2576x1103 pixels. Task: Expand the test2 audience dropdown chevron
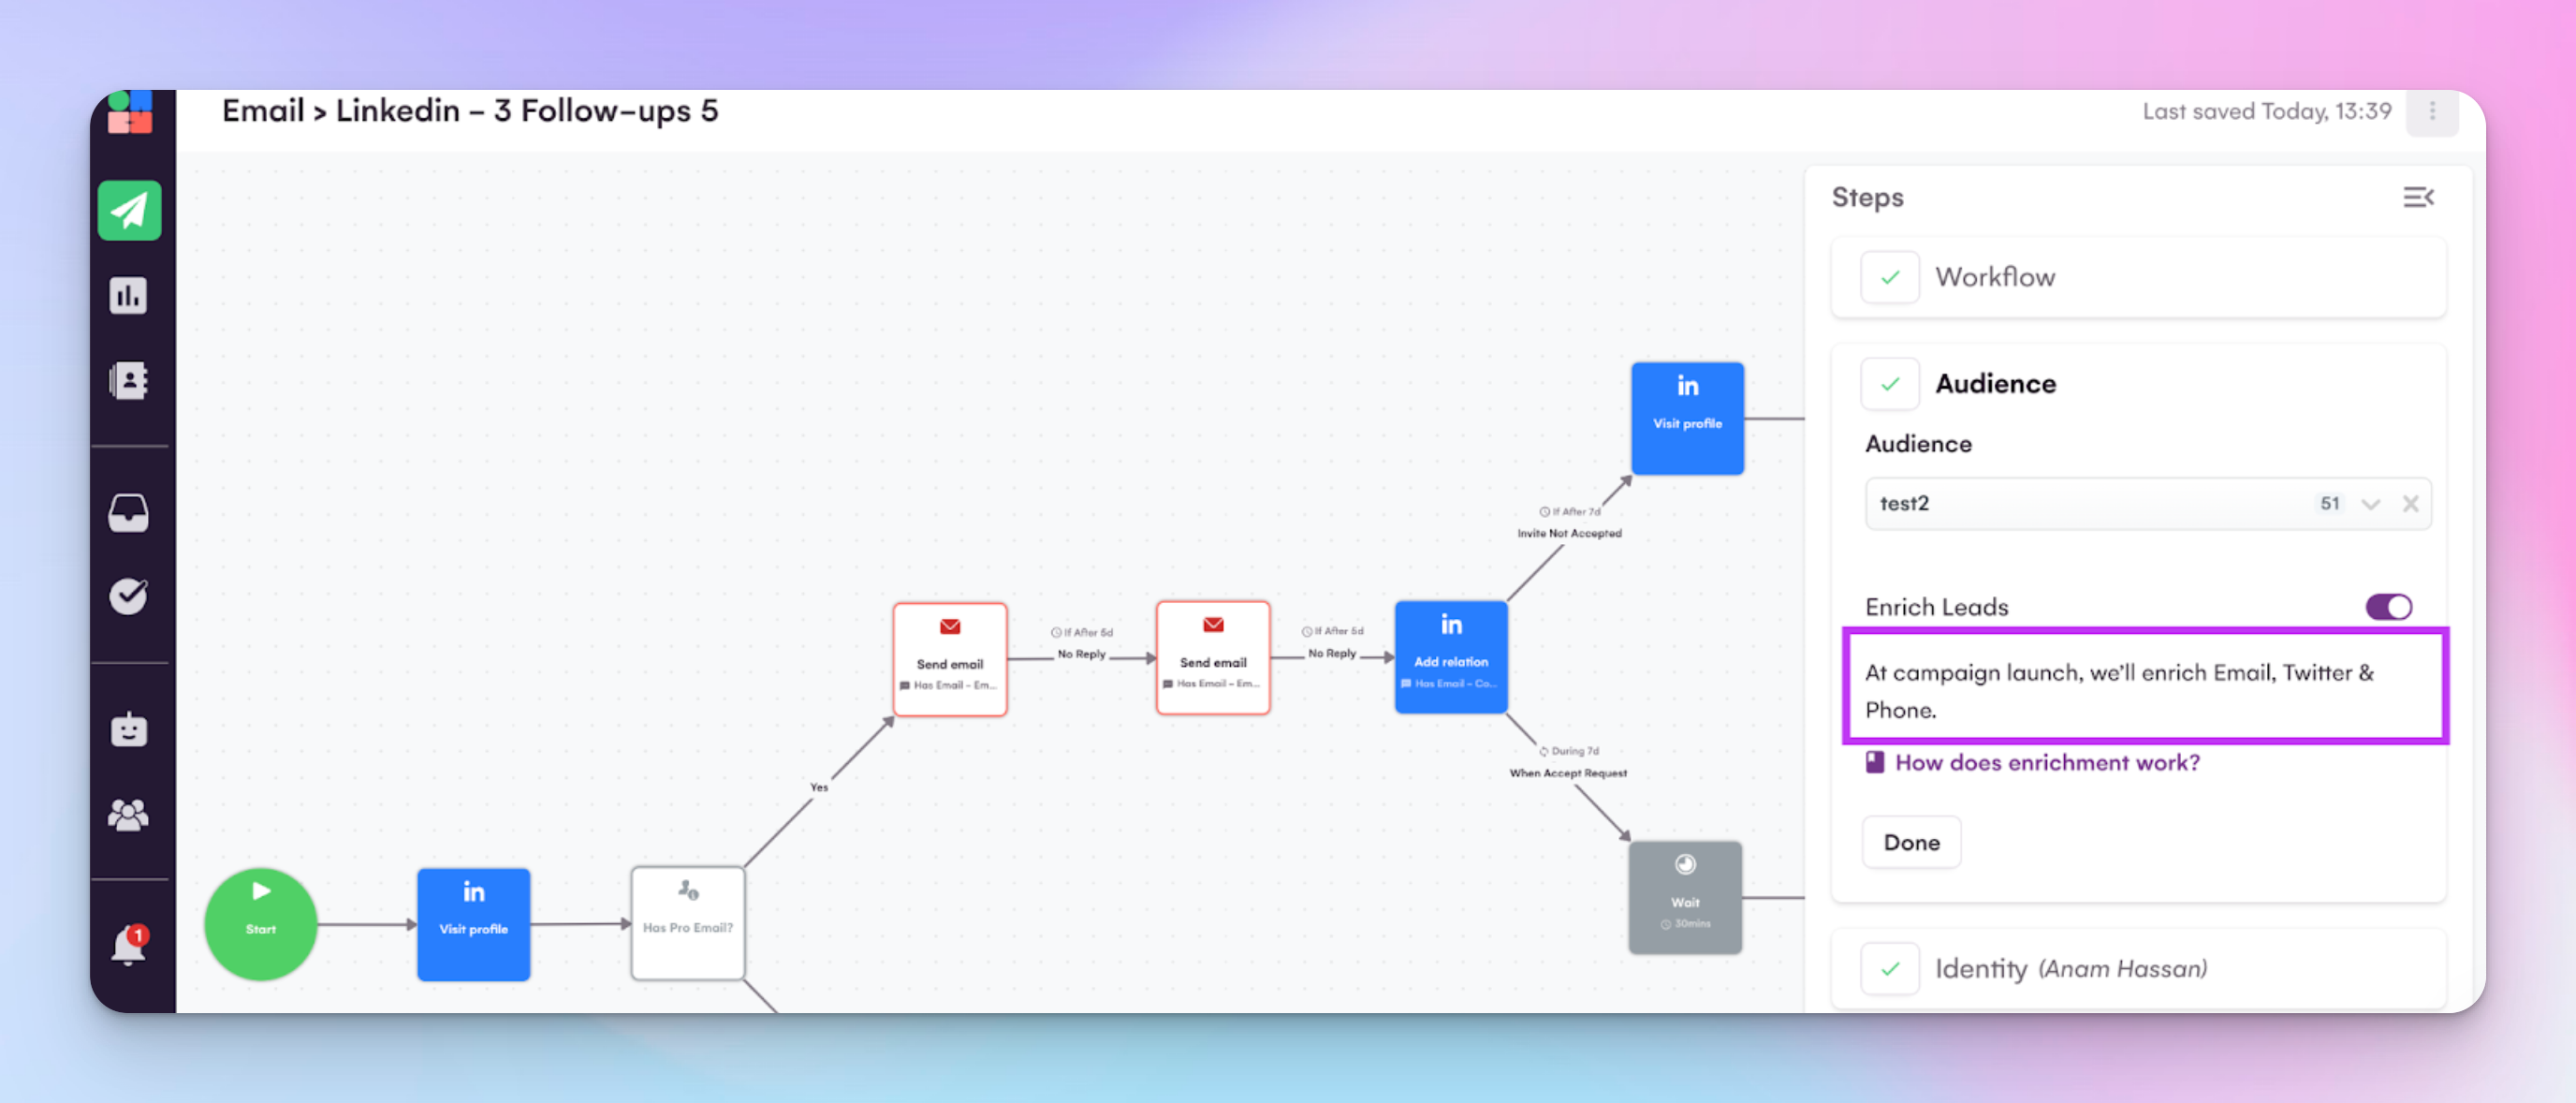[2370, 504]
